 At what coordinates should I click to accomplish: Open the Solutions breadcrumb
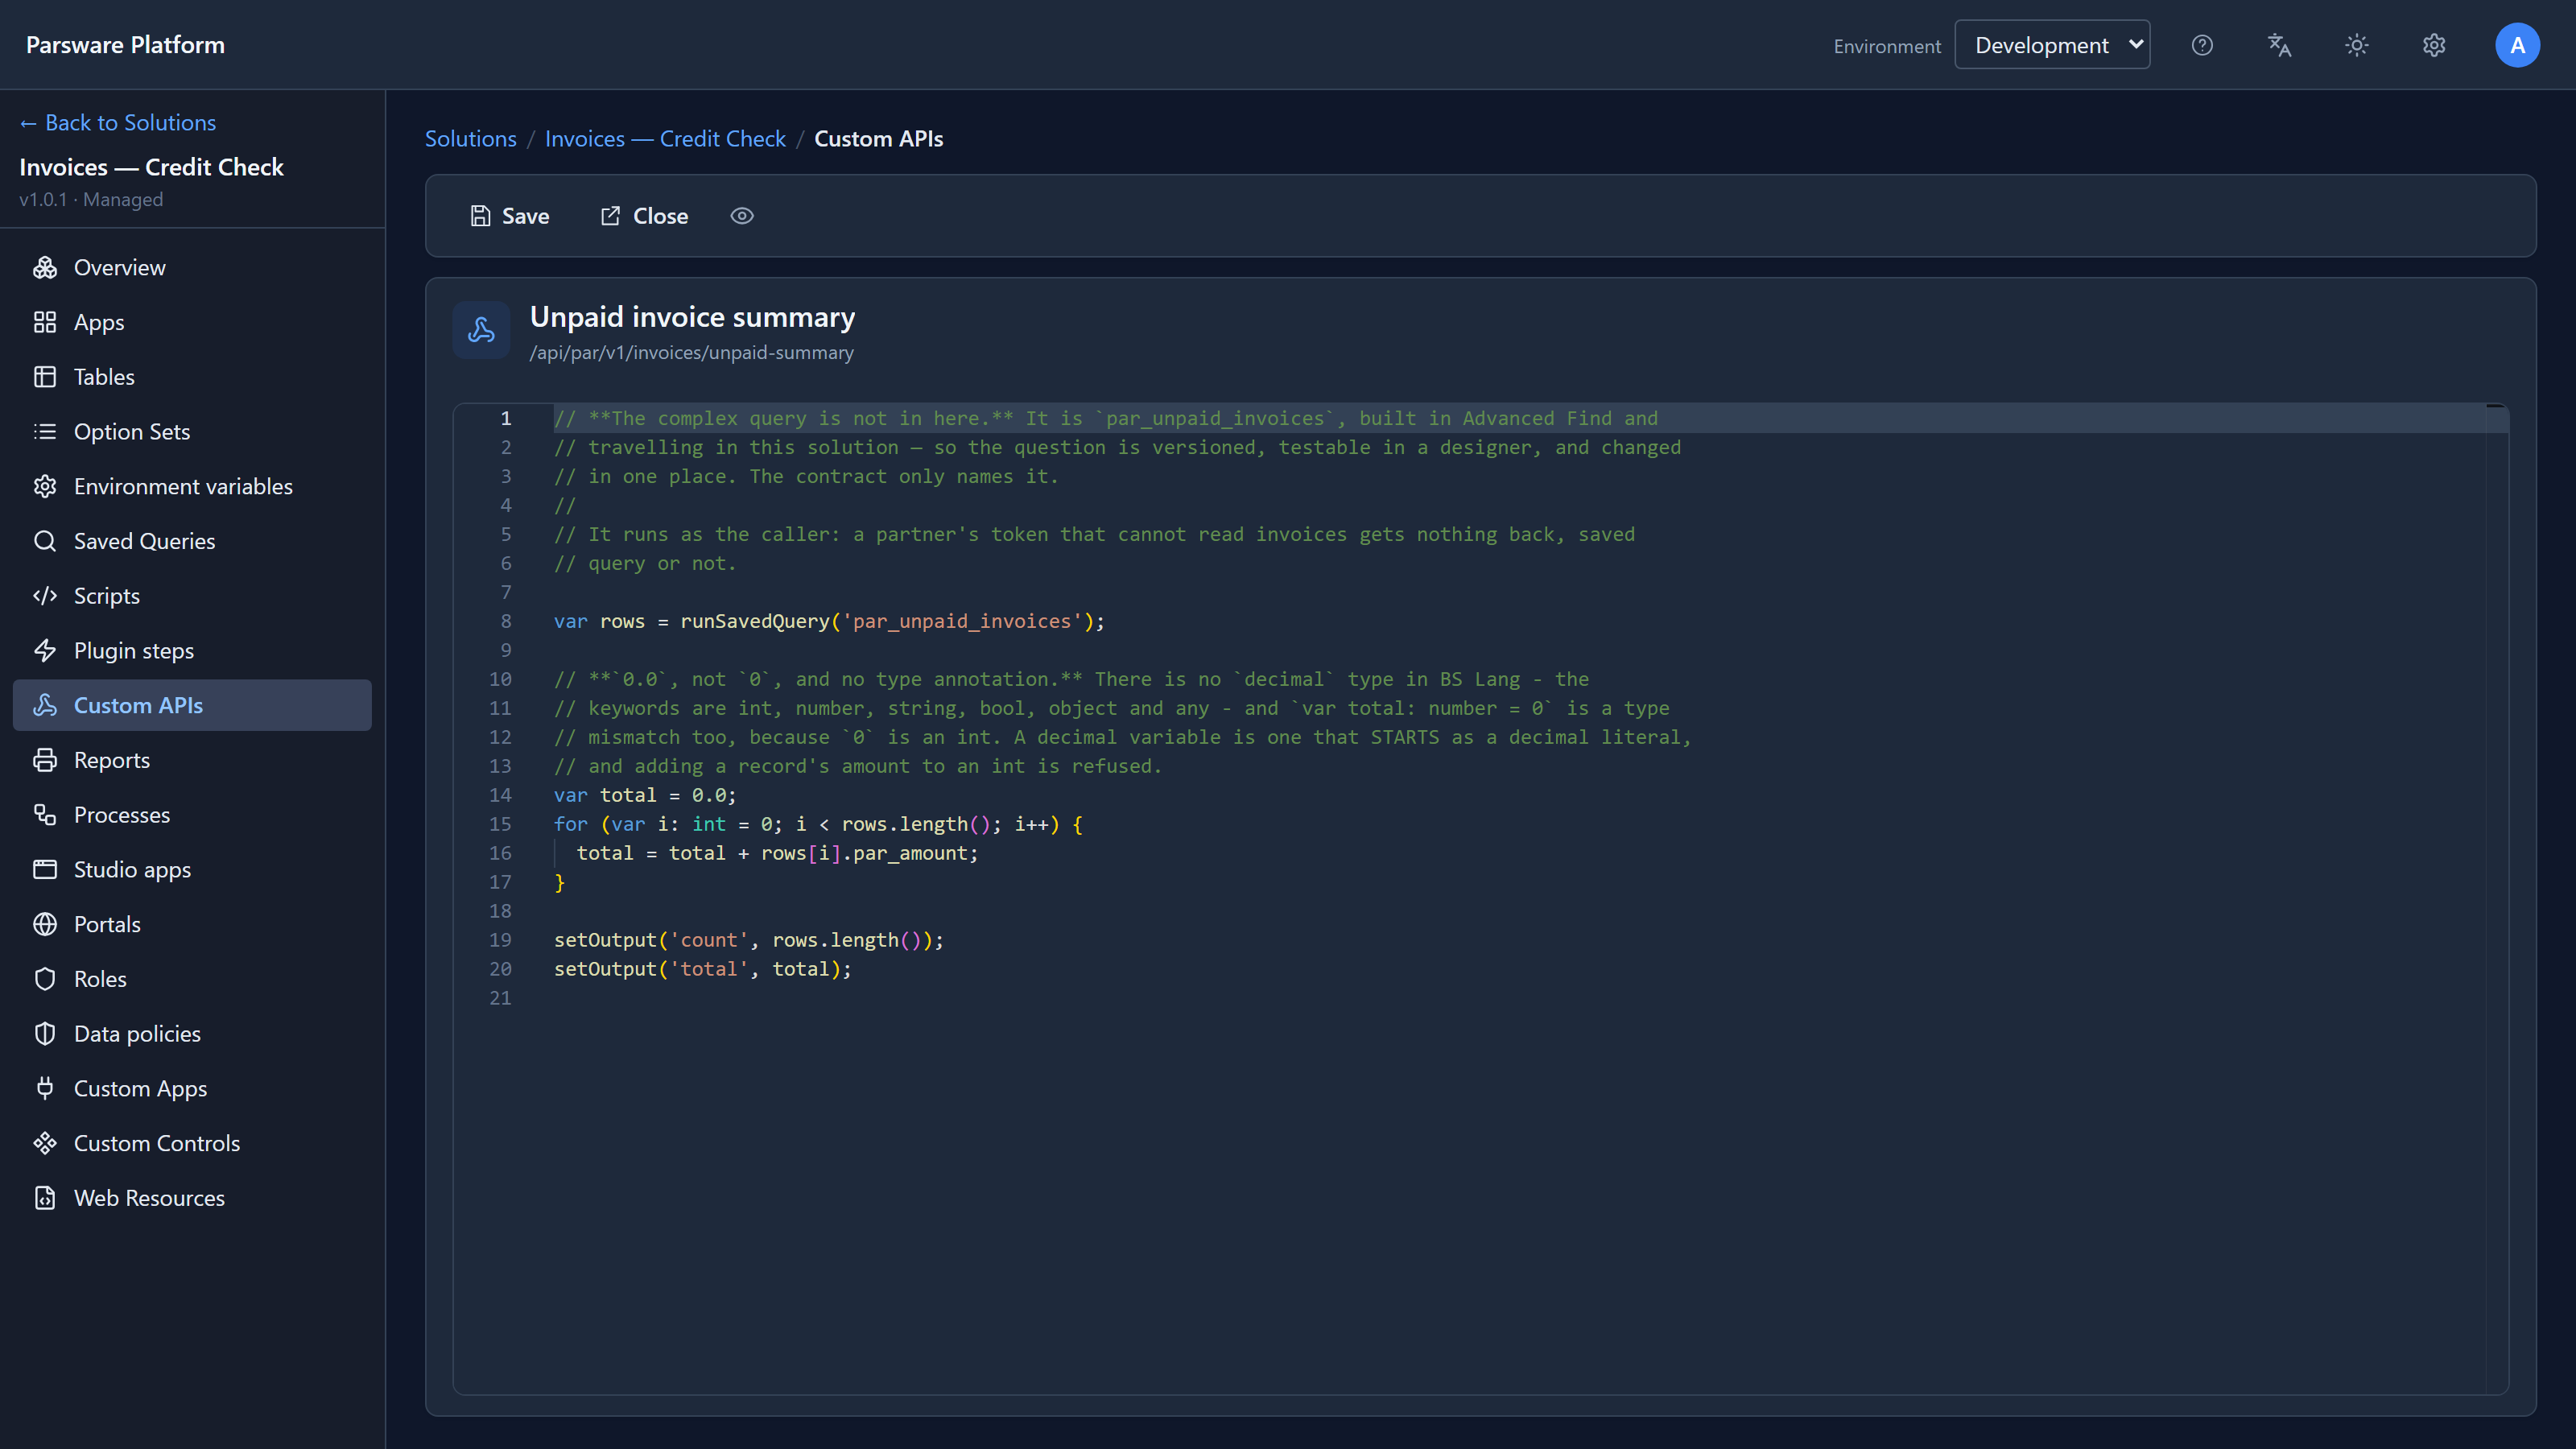pos(471,138)
